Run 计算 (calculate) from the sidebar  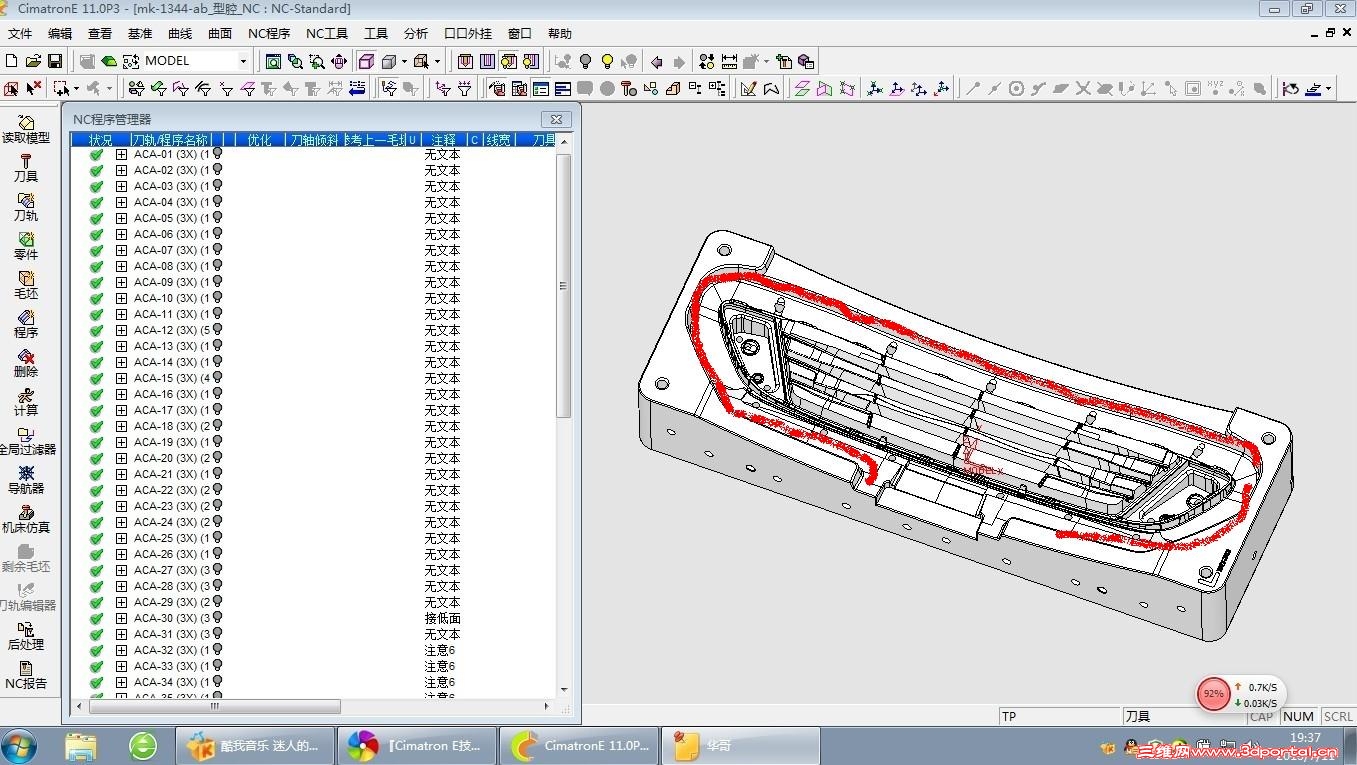(x=26, y=395)
